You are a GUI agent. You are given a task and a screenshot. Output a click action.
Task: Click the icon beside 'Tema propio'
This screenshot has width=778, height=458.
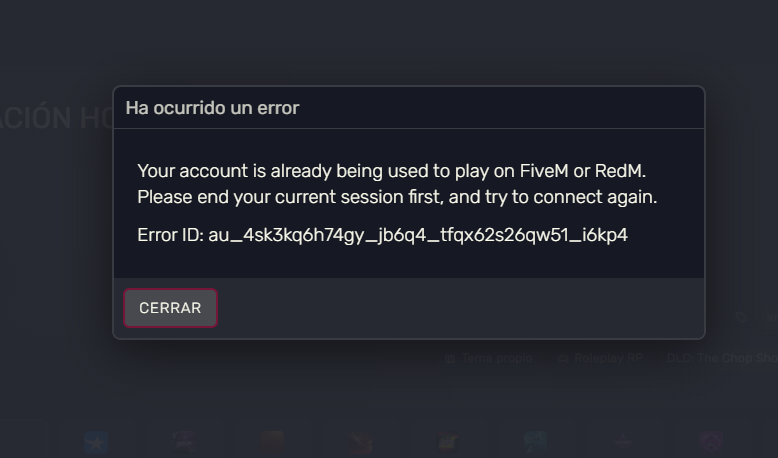[450, 358]
